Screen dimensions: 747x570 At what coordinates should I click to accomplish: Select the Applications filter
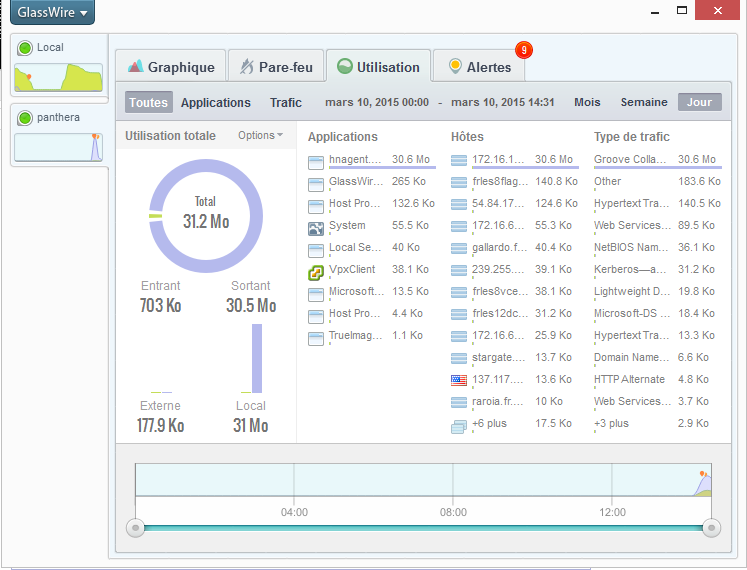tap(215, 102)
